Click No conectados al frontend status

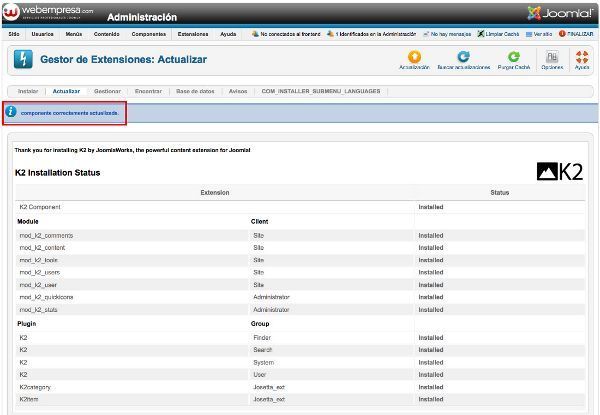(286, 34)
